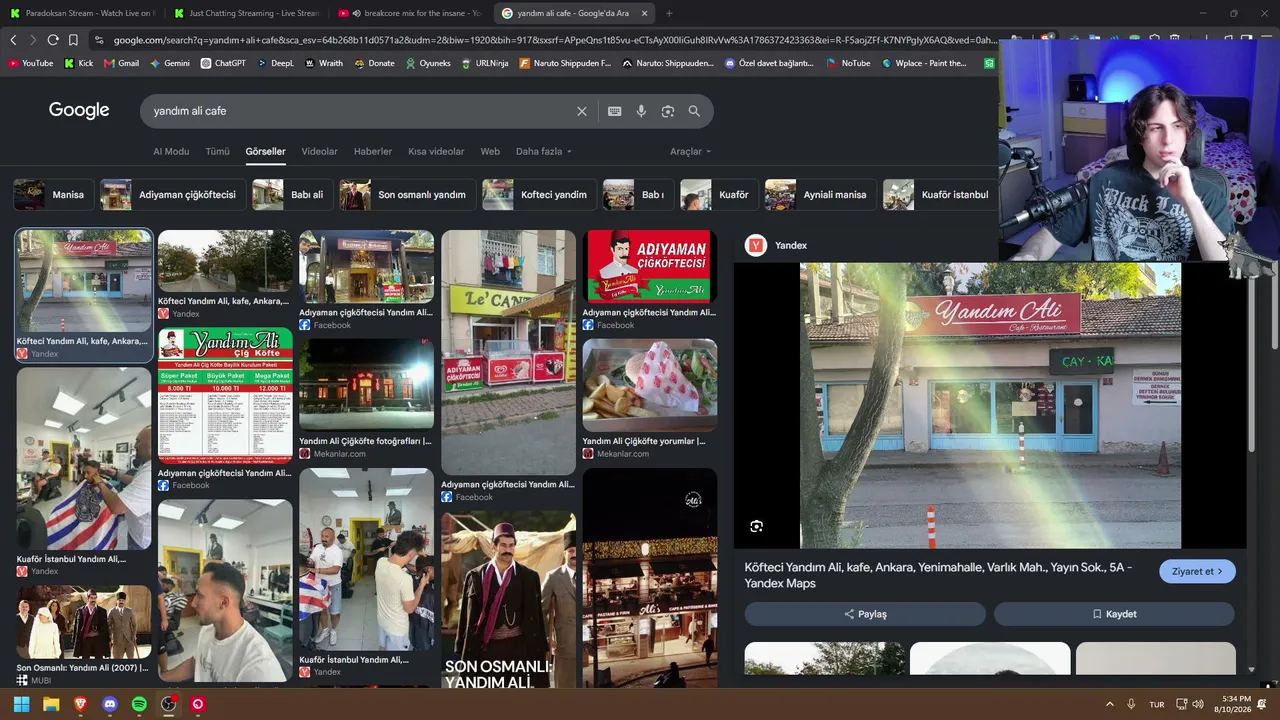Switch to the Just Chatting Streaming tab
Viewport: 1280px width, 720px height.
pyautogui.click(x=245, y=13)
